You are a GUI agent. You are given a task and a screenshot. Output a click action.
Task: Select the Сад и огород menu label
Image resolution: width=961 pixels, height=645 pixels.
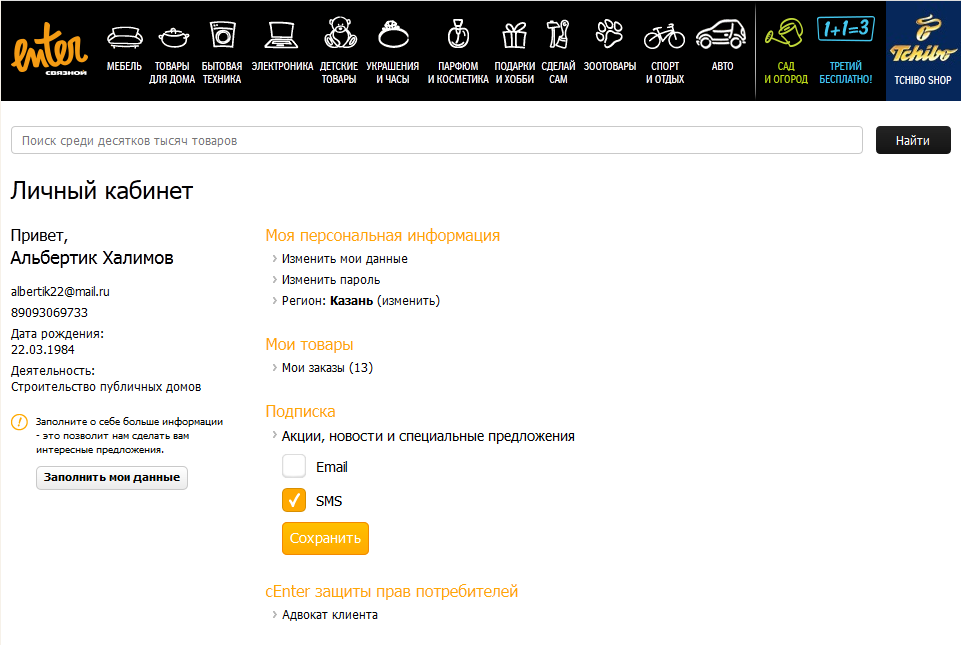(786, 72)
